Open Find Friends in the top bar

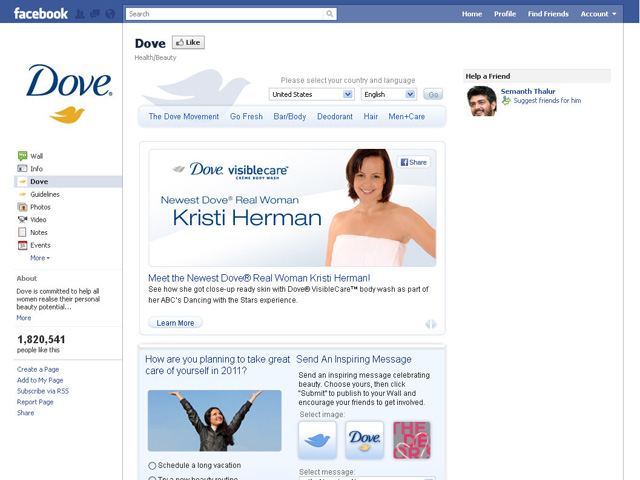548,14
